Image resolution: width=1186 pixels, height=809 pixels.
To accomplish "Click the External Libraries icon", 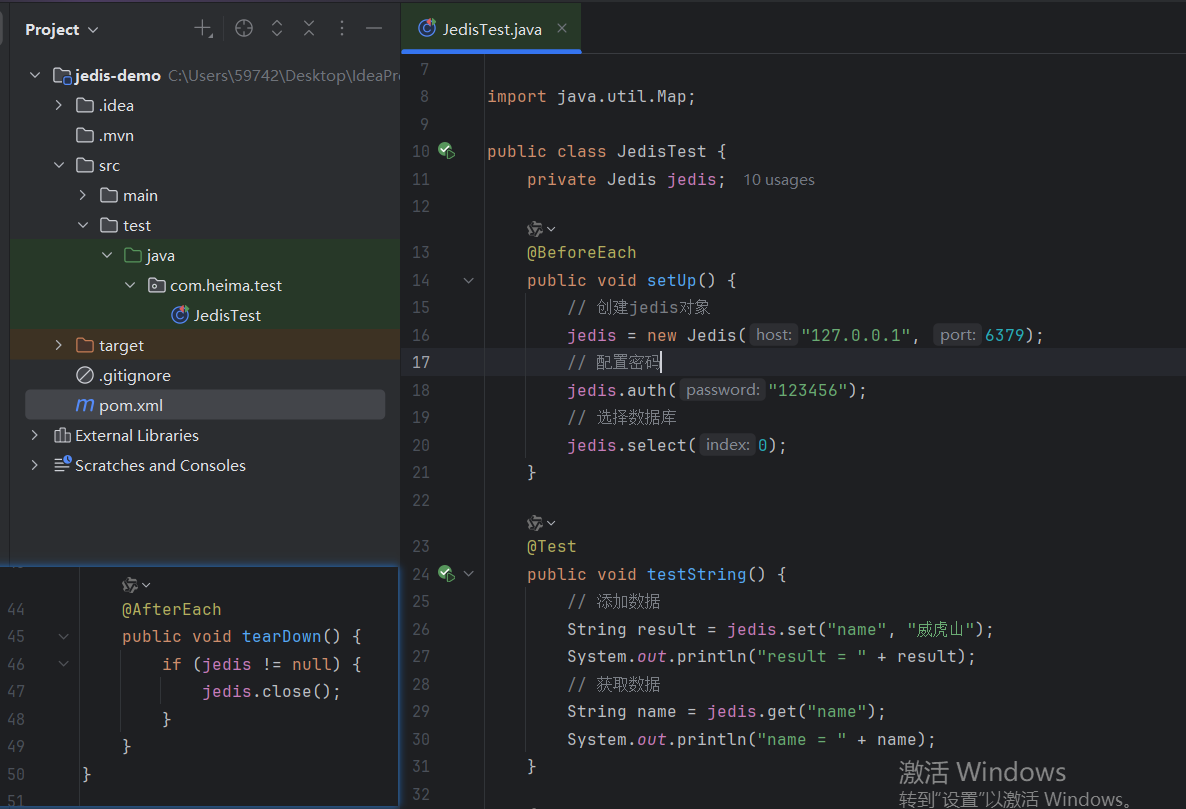I will (62, 435).
